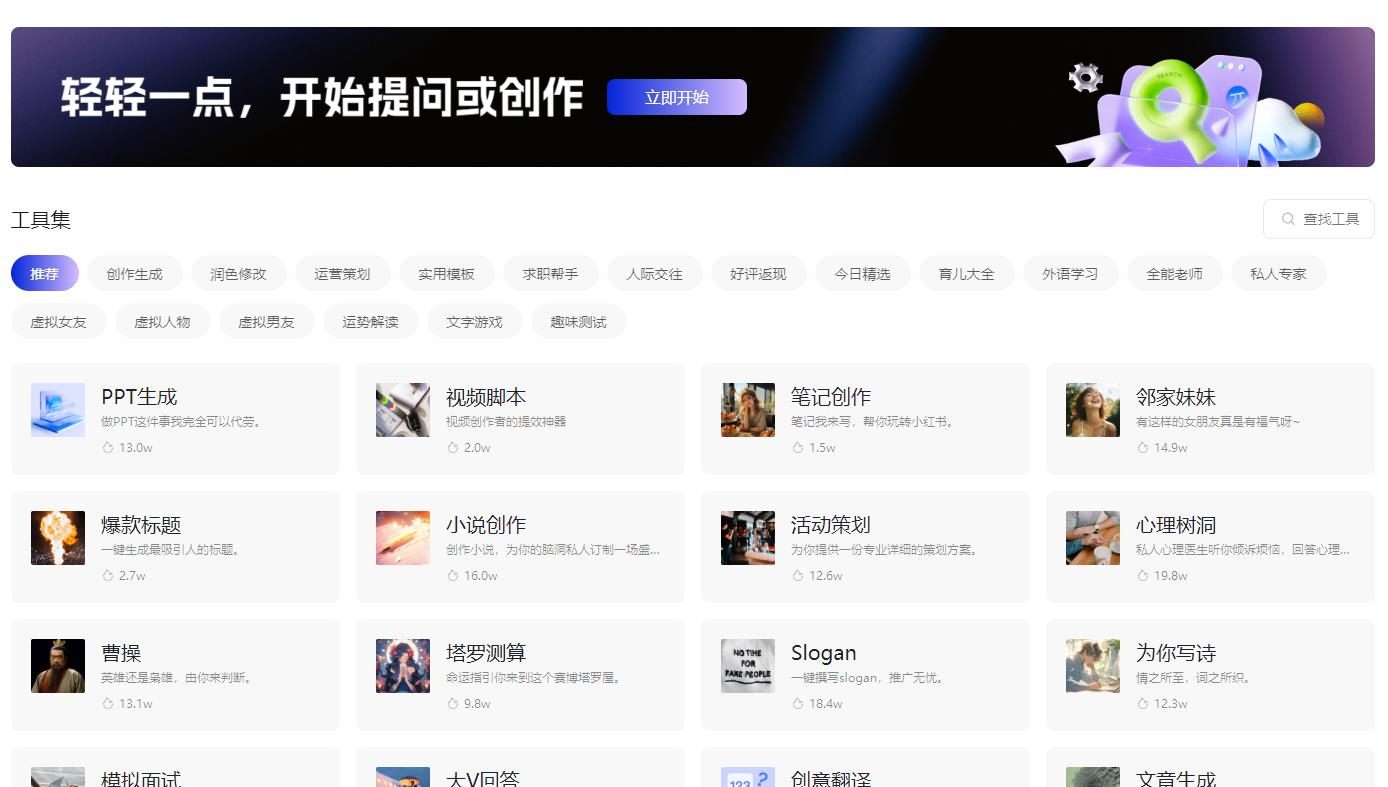This screenshot has height=787, width=1388.
Task: Click the usage count icon beside 18.4w
Action: [798, 704]
